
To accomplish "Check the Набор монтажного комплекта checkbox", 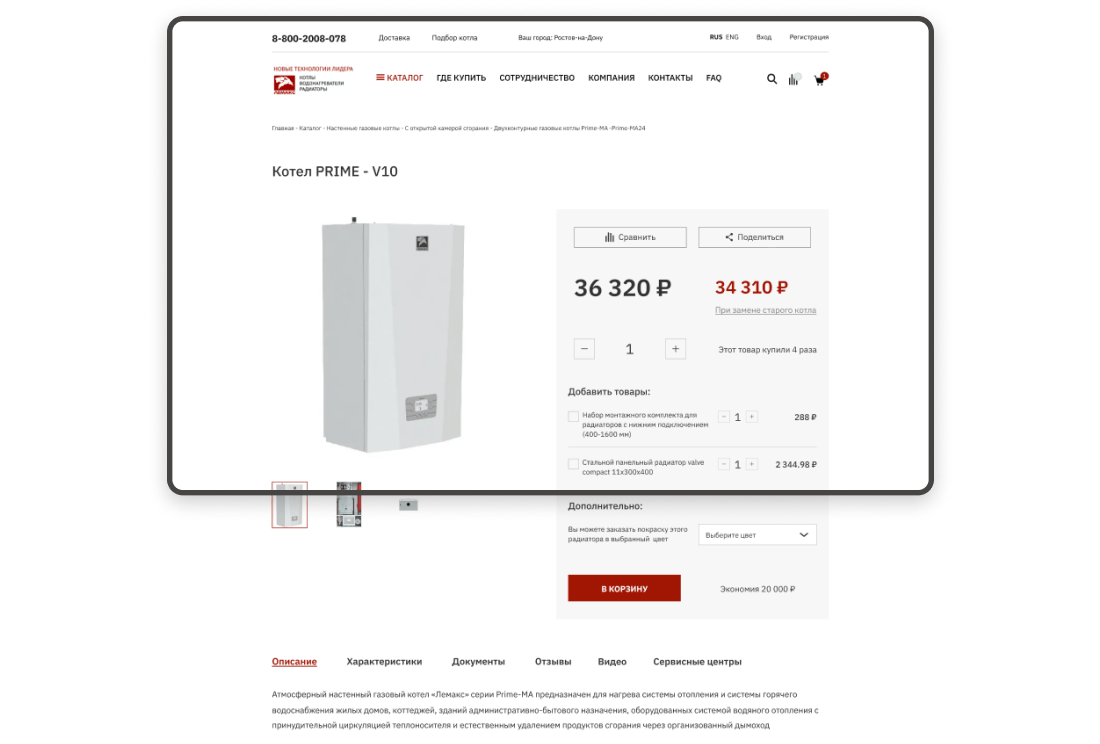I will click(573, 417).
